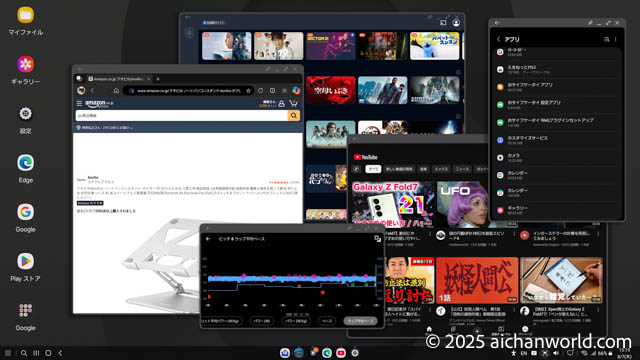The height and width of the screenshot is (360, 640).
Task: Select the highlighted ラップ平均ペース chip
Action: pyautogui.click(x=360, y=321)
